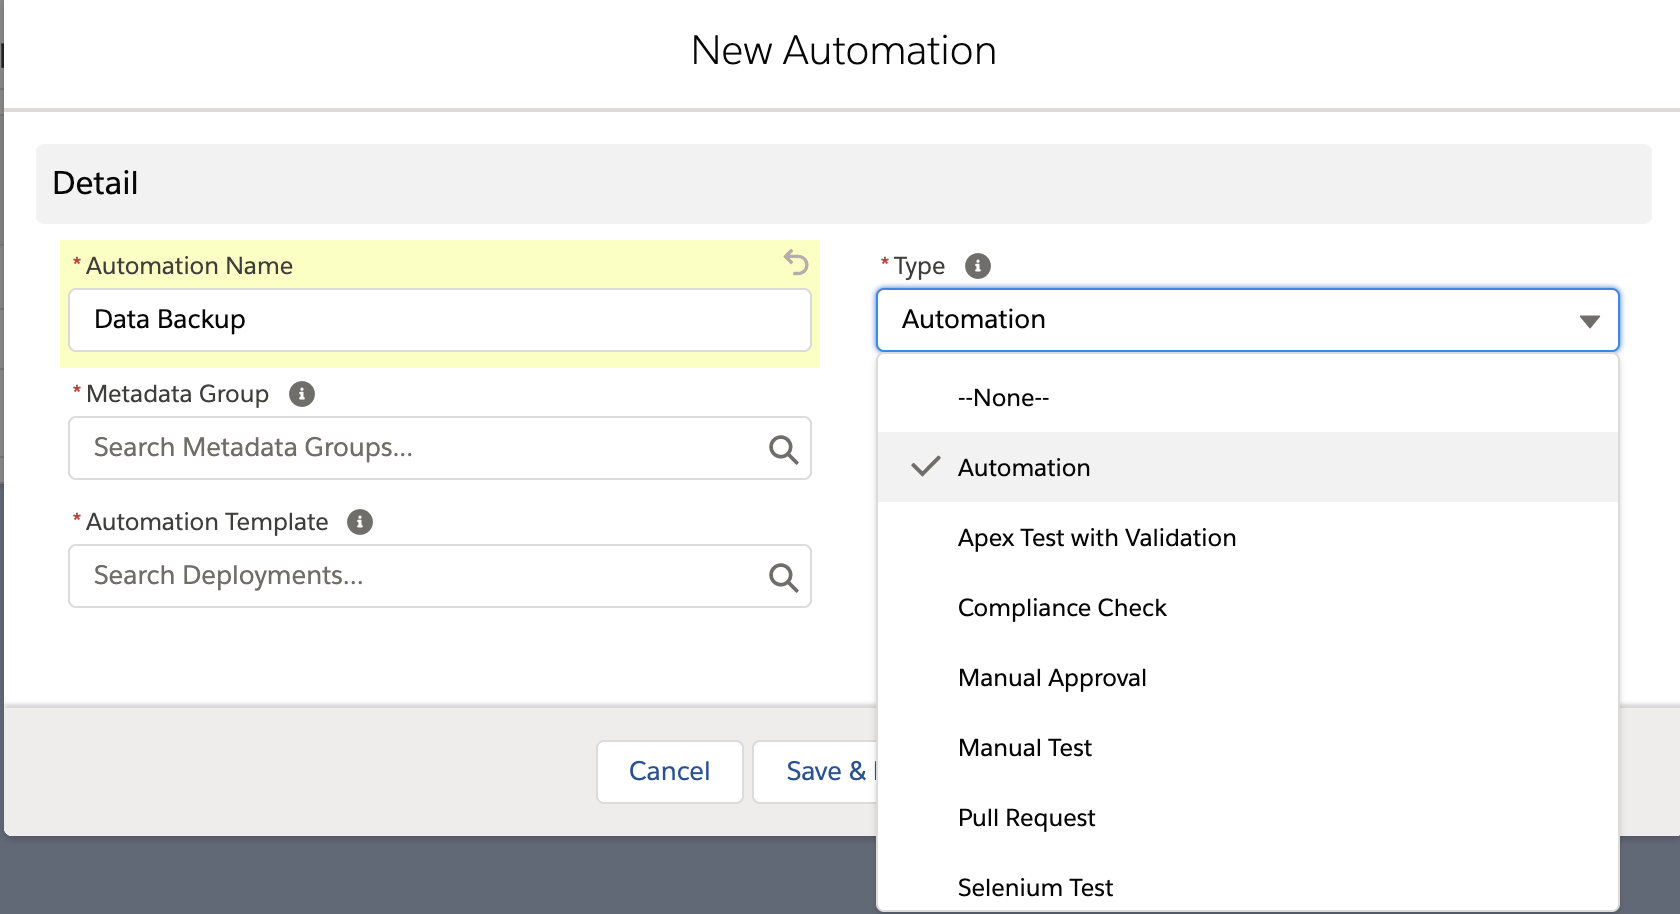Image resolution: width=1680 pixels, height=914 pixels.
Task: Click the Automation Template field label
Action: click(x=207, y=522)
